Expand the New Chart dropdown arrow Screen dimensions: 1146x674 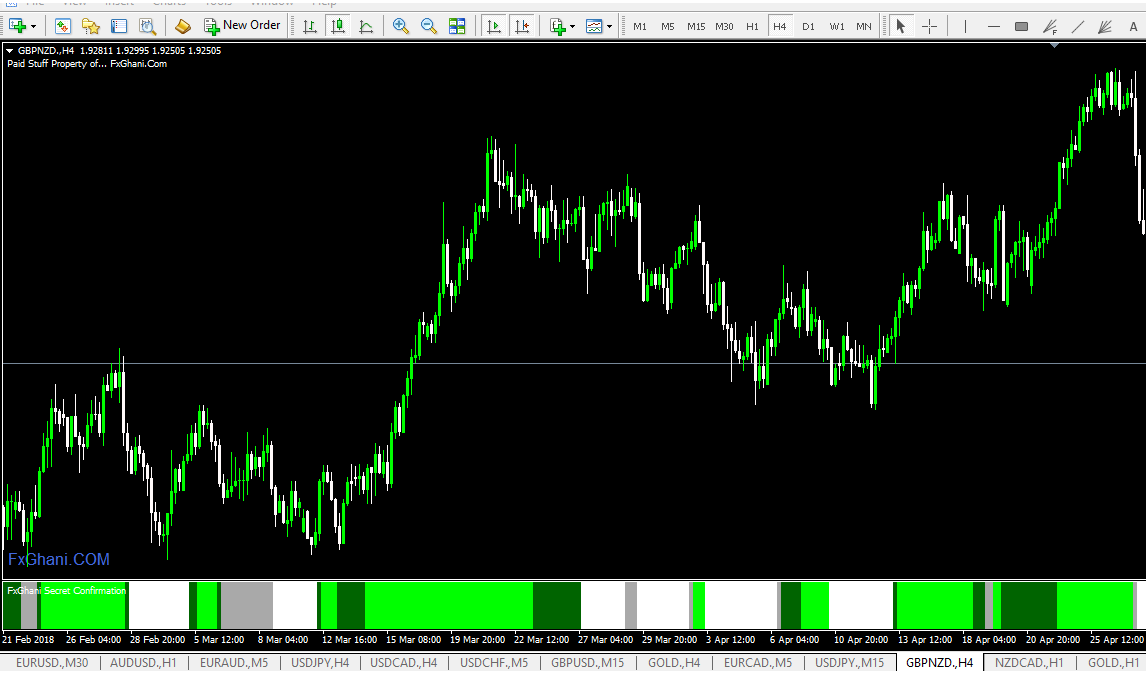(x=33, y=26)
